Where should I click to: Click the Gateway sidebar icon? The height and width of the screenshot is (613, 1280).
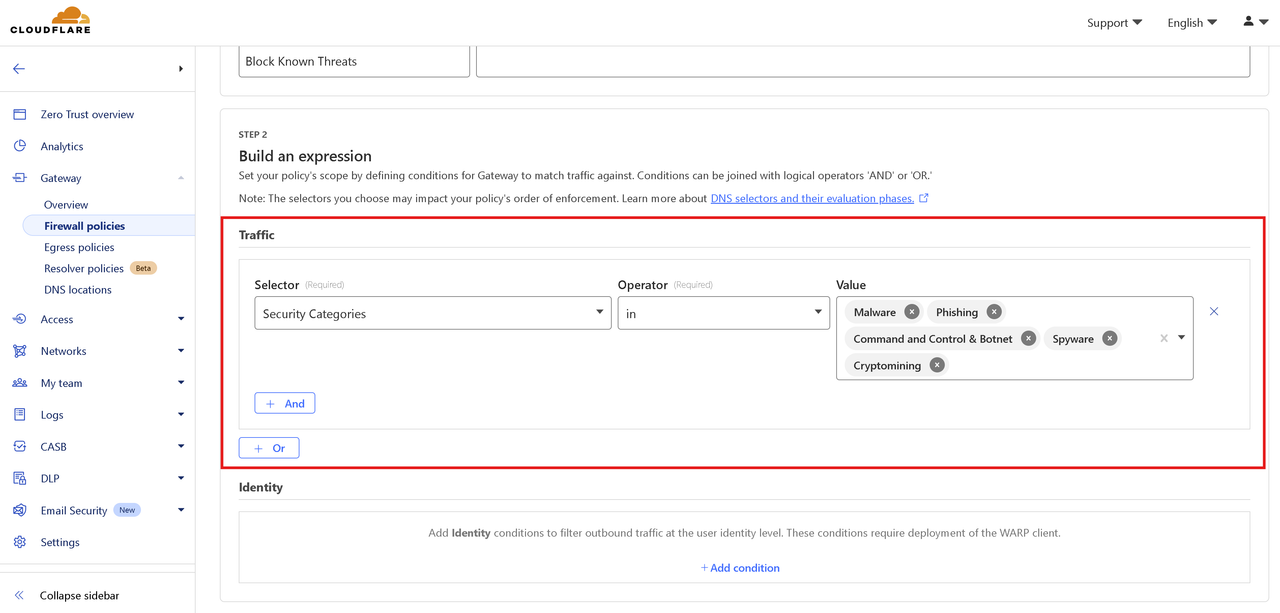click(19, 178)
